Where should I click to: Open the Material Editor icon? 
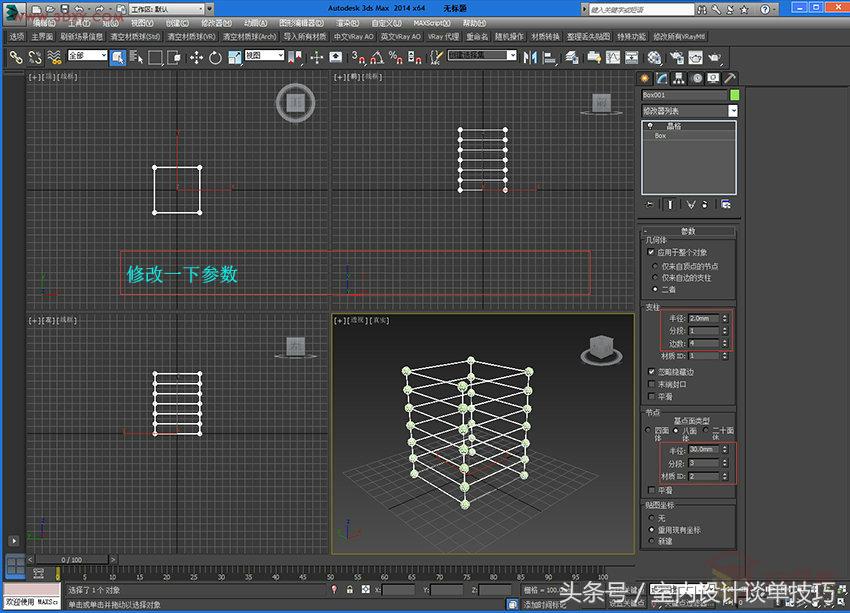click(x=654, y=57)
